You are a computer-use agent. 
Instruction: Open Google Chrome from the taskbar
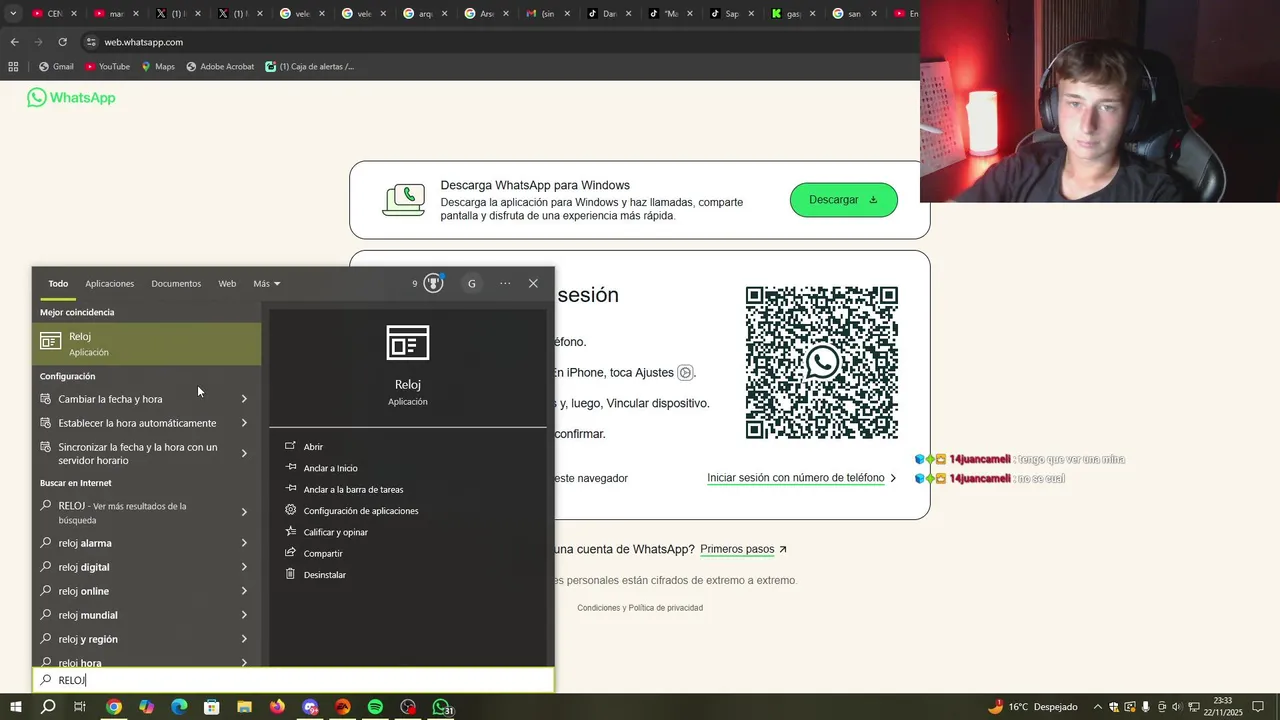114,707
